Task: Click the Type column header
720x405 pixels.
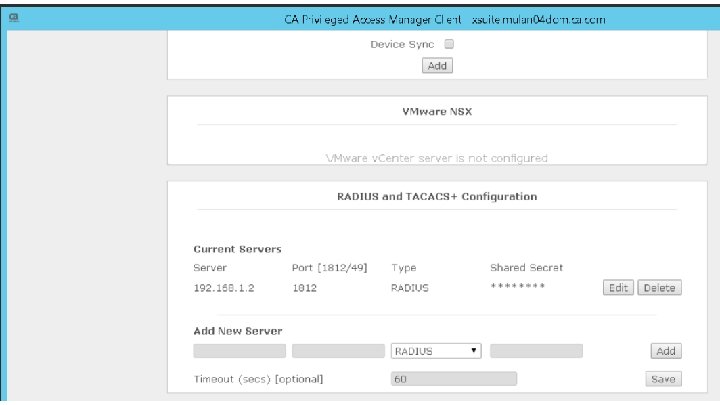Action: click(x=404, y=268)
